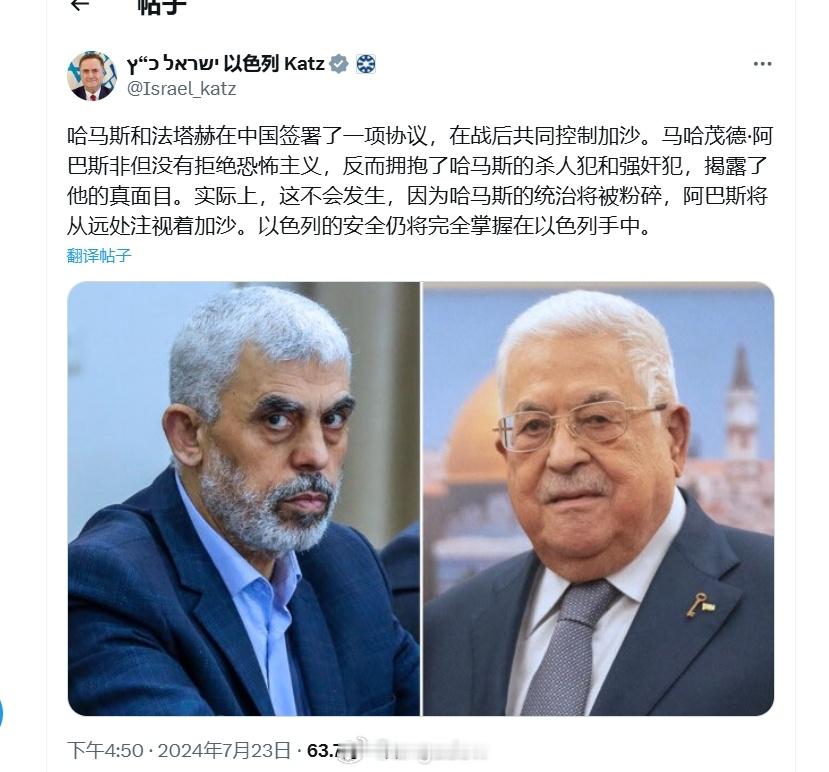
Task: Open the three-dot more options menu
Action: pos(762,64)
